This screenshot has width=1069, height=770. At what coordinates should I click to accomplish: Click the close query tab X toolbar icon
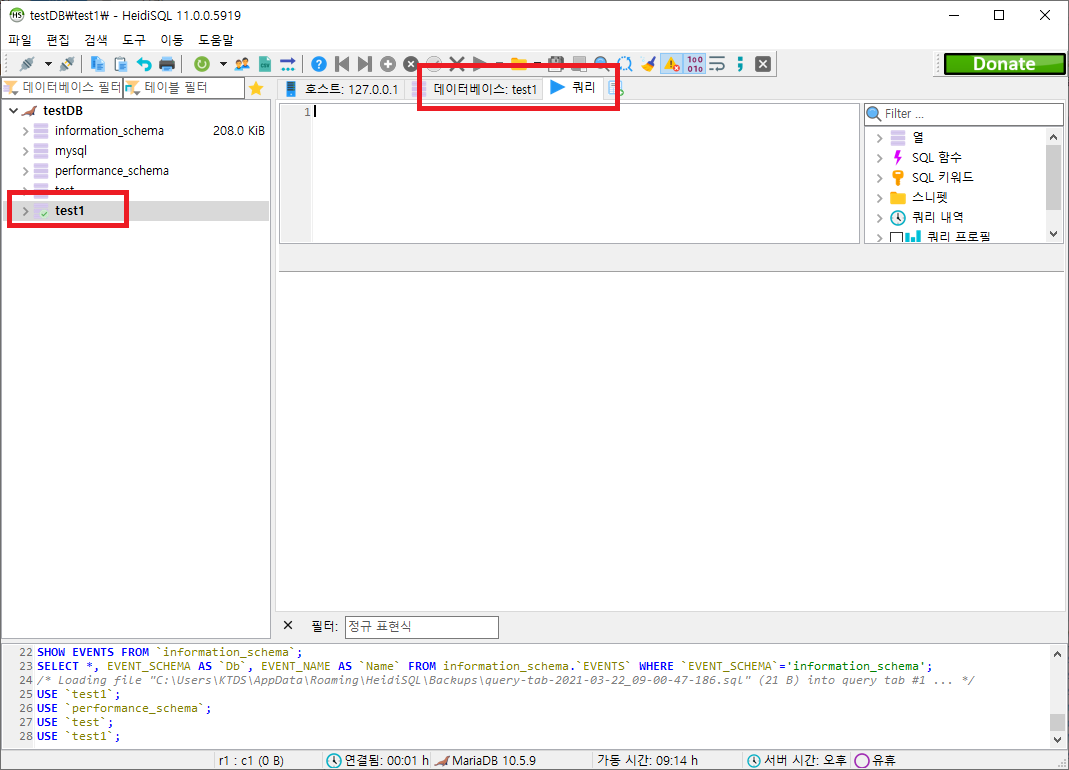(763, 64)
